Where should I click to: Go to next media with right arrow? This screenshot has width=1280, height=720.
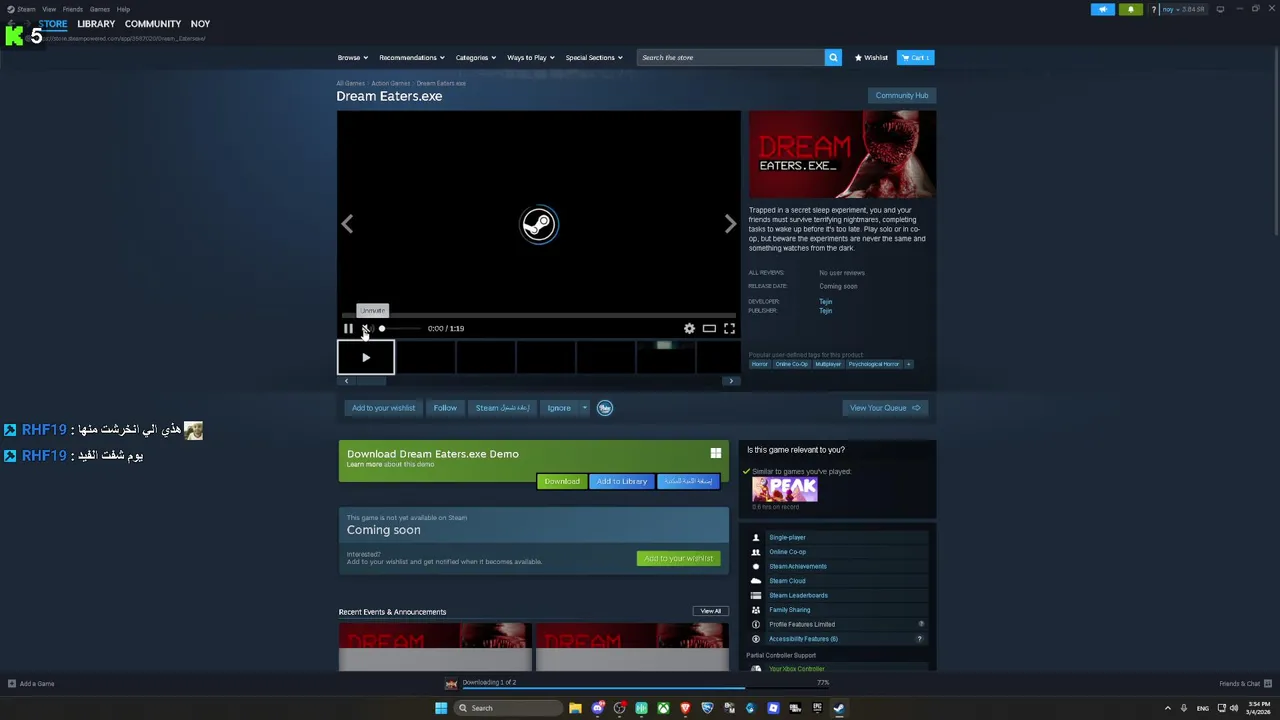point(730,224)
